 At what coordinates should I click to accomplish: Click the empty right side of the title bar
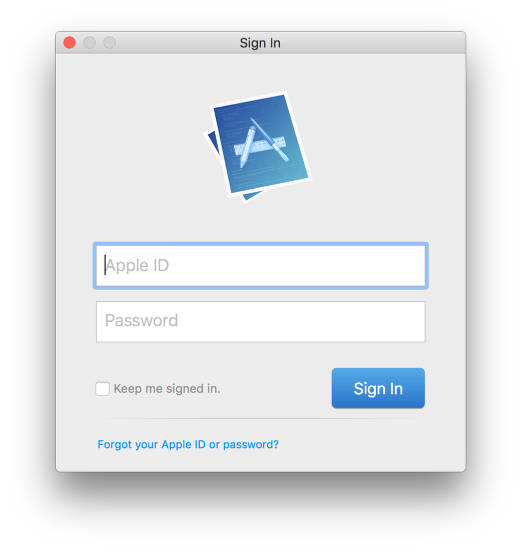373,43
